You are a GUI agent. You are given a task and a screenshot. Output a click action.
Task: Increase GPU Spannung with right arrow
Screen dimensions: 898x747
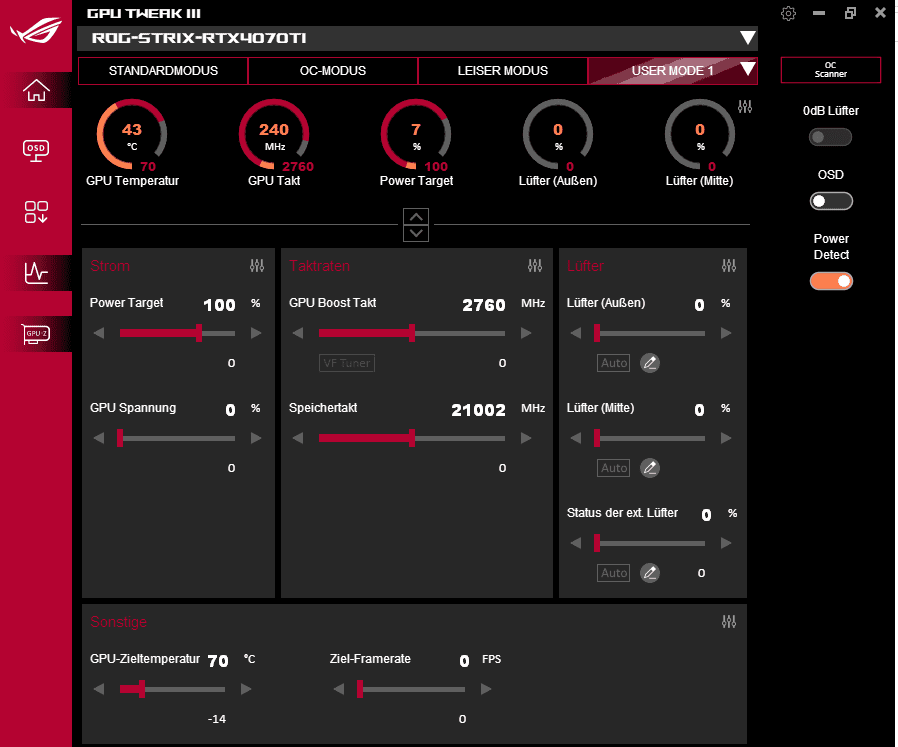coord(256,438)
